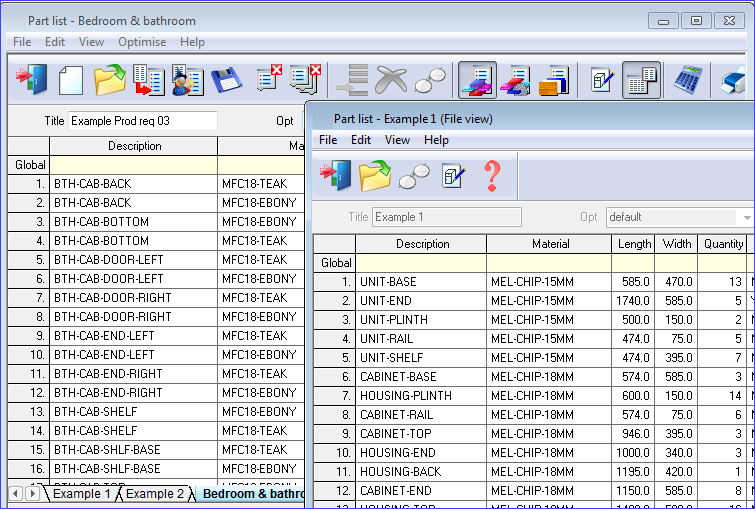The height and width of the screenshot is (509, 755).
Task: Save the part list with the floppy disk icon
Action: tap(227, 80)
